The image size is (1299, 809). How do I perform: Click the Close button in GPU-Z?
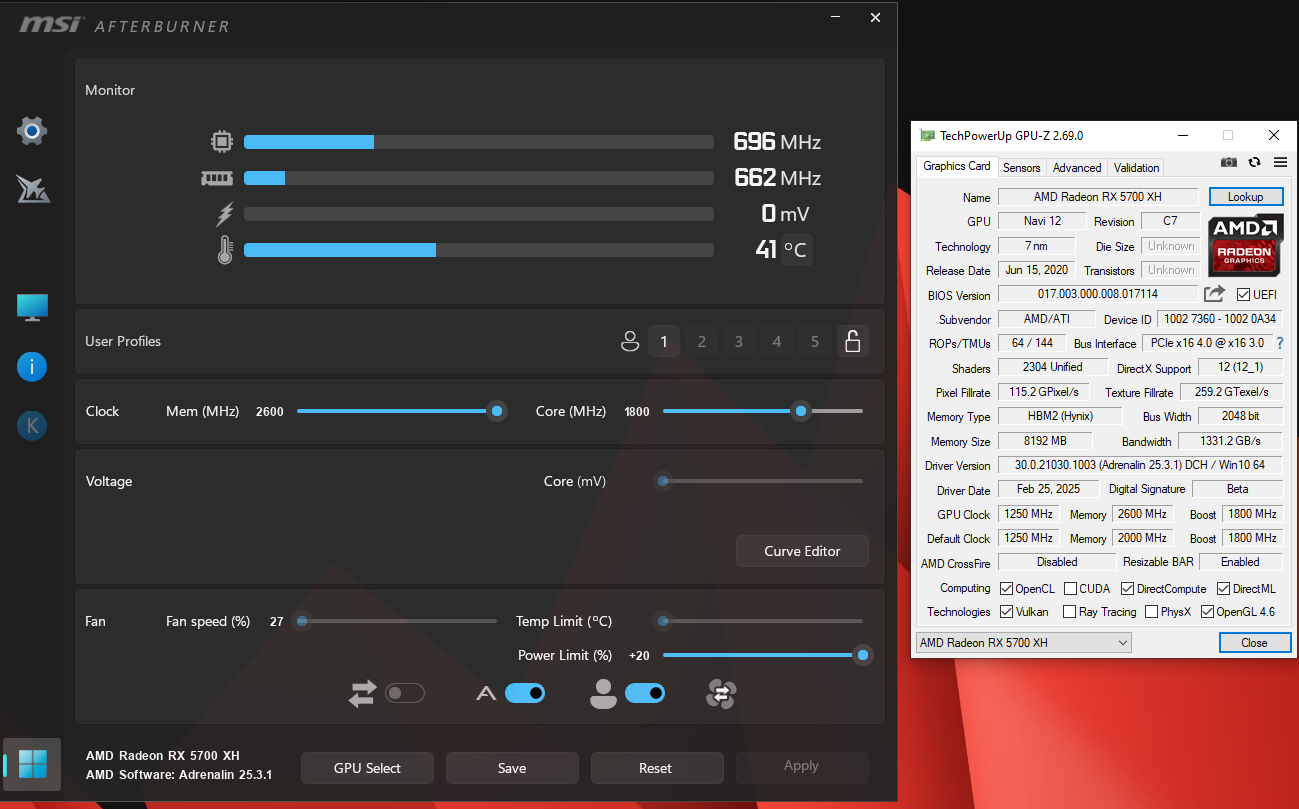point(1255,643)
